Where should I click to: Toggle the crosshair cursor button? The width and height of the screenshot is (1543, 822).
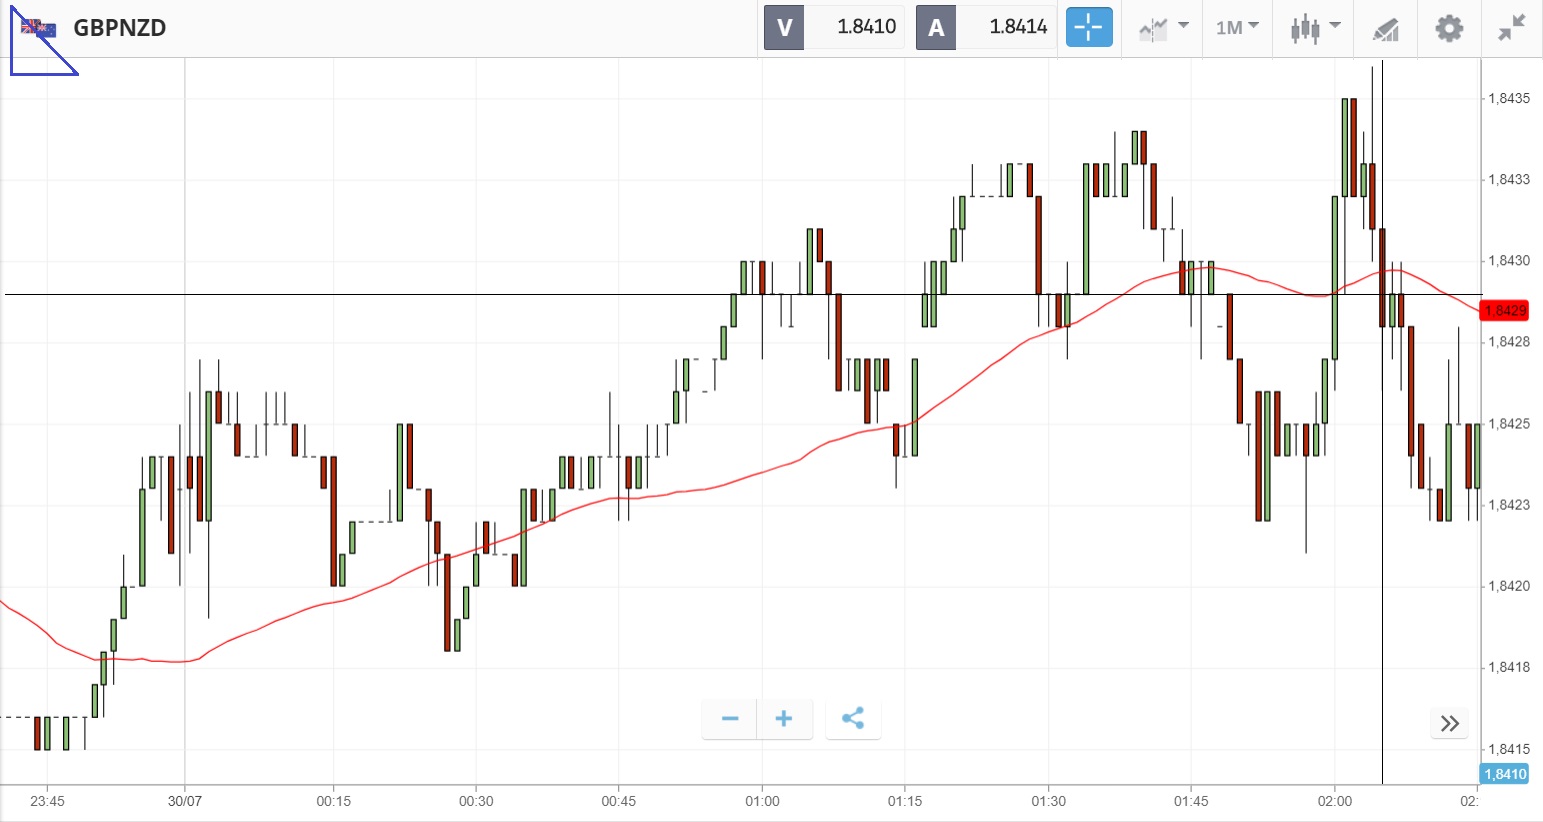pyautogui.click(x=1089, y=27)
